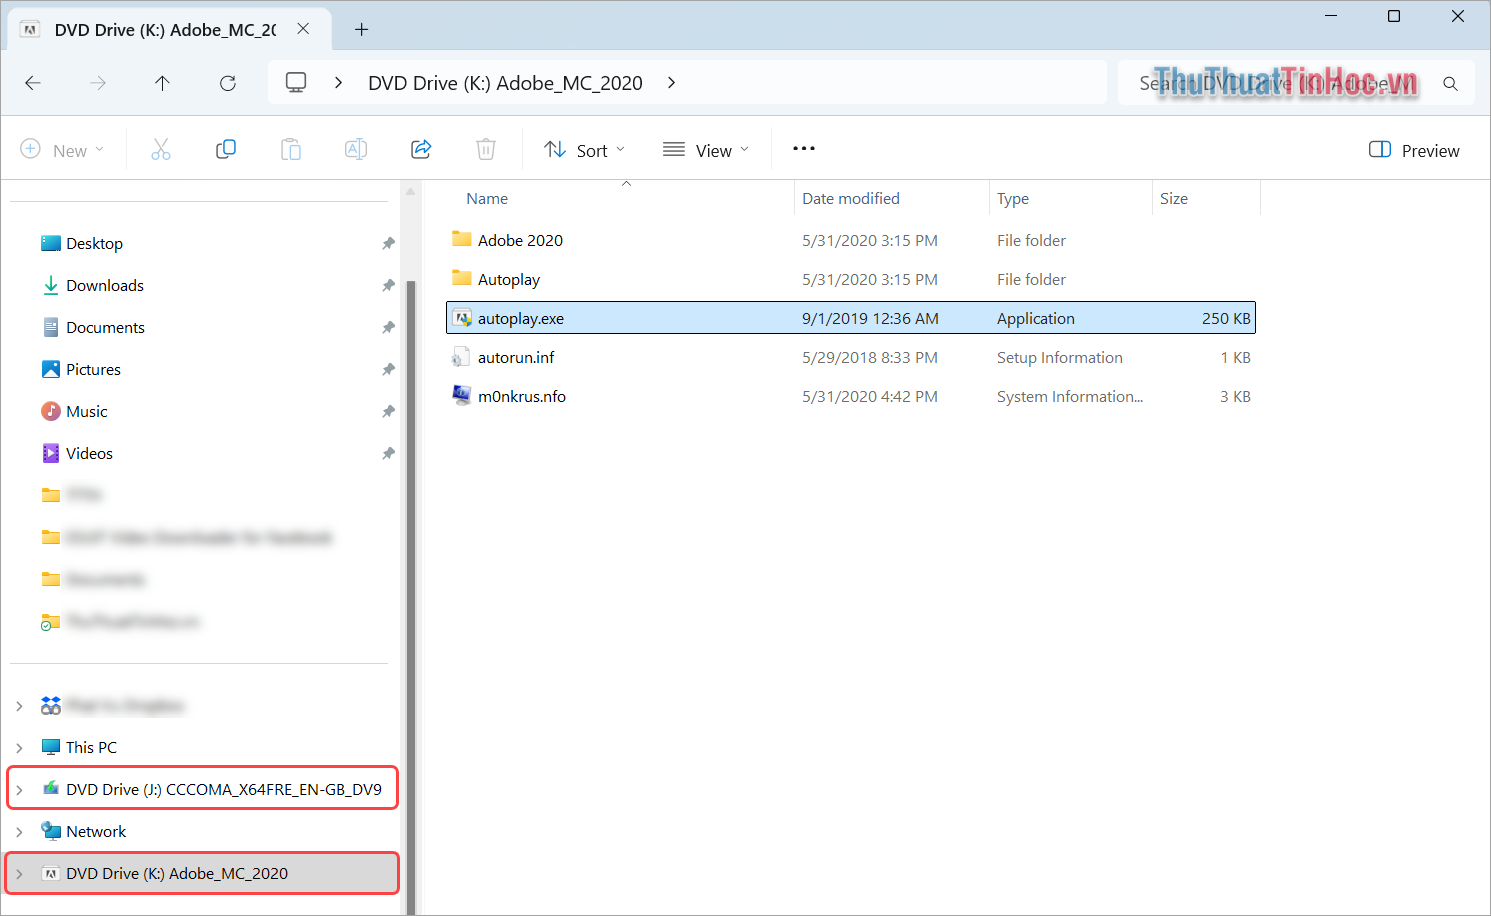
Task: Click the Setup Information type cell
Action: [1059, 357]
